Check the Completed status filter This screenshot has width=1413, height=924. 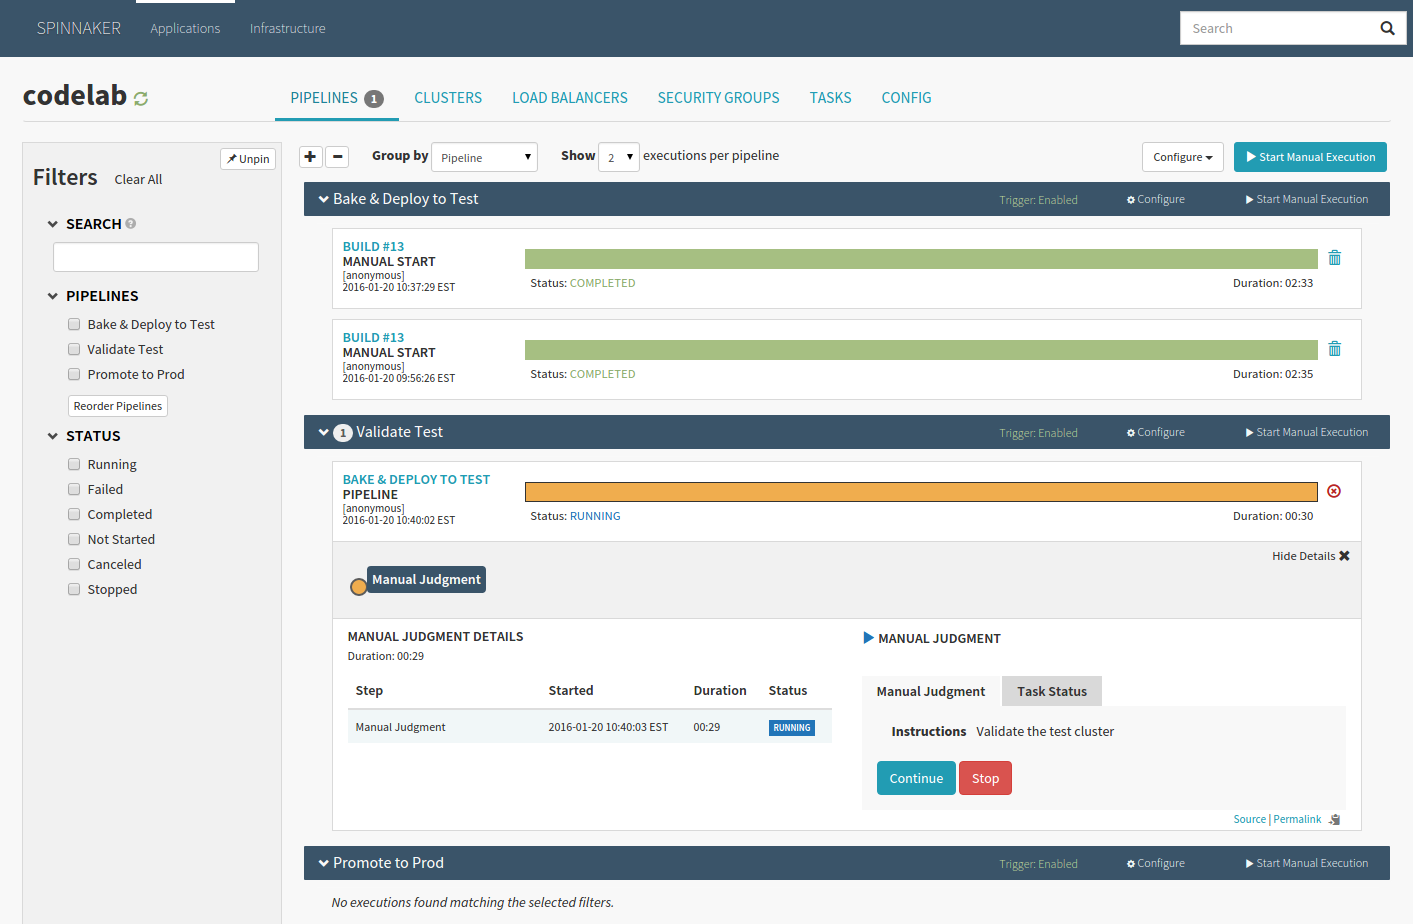tap(74, 514)
